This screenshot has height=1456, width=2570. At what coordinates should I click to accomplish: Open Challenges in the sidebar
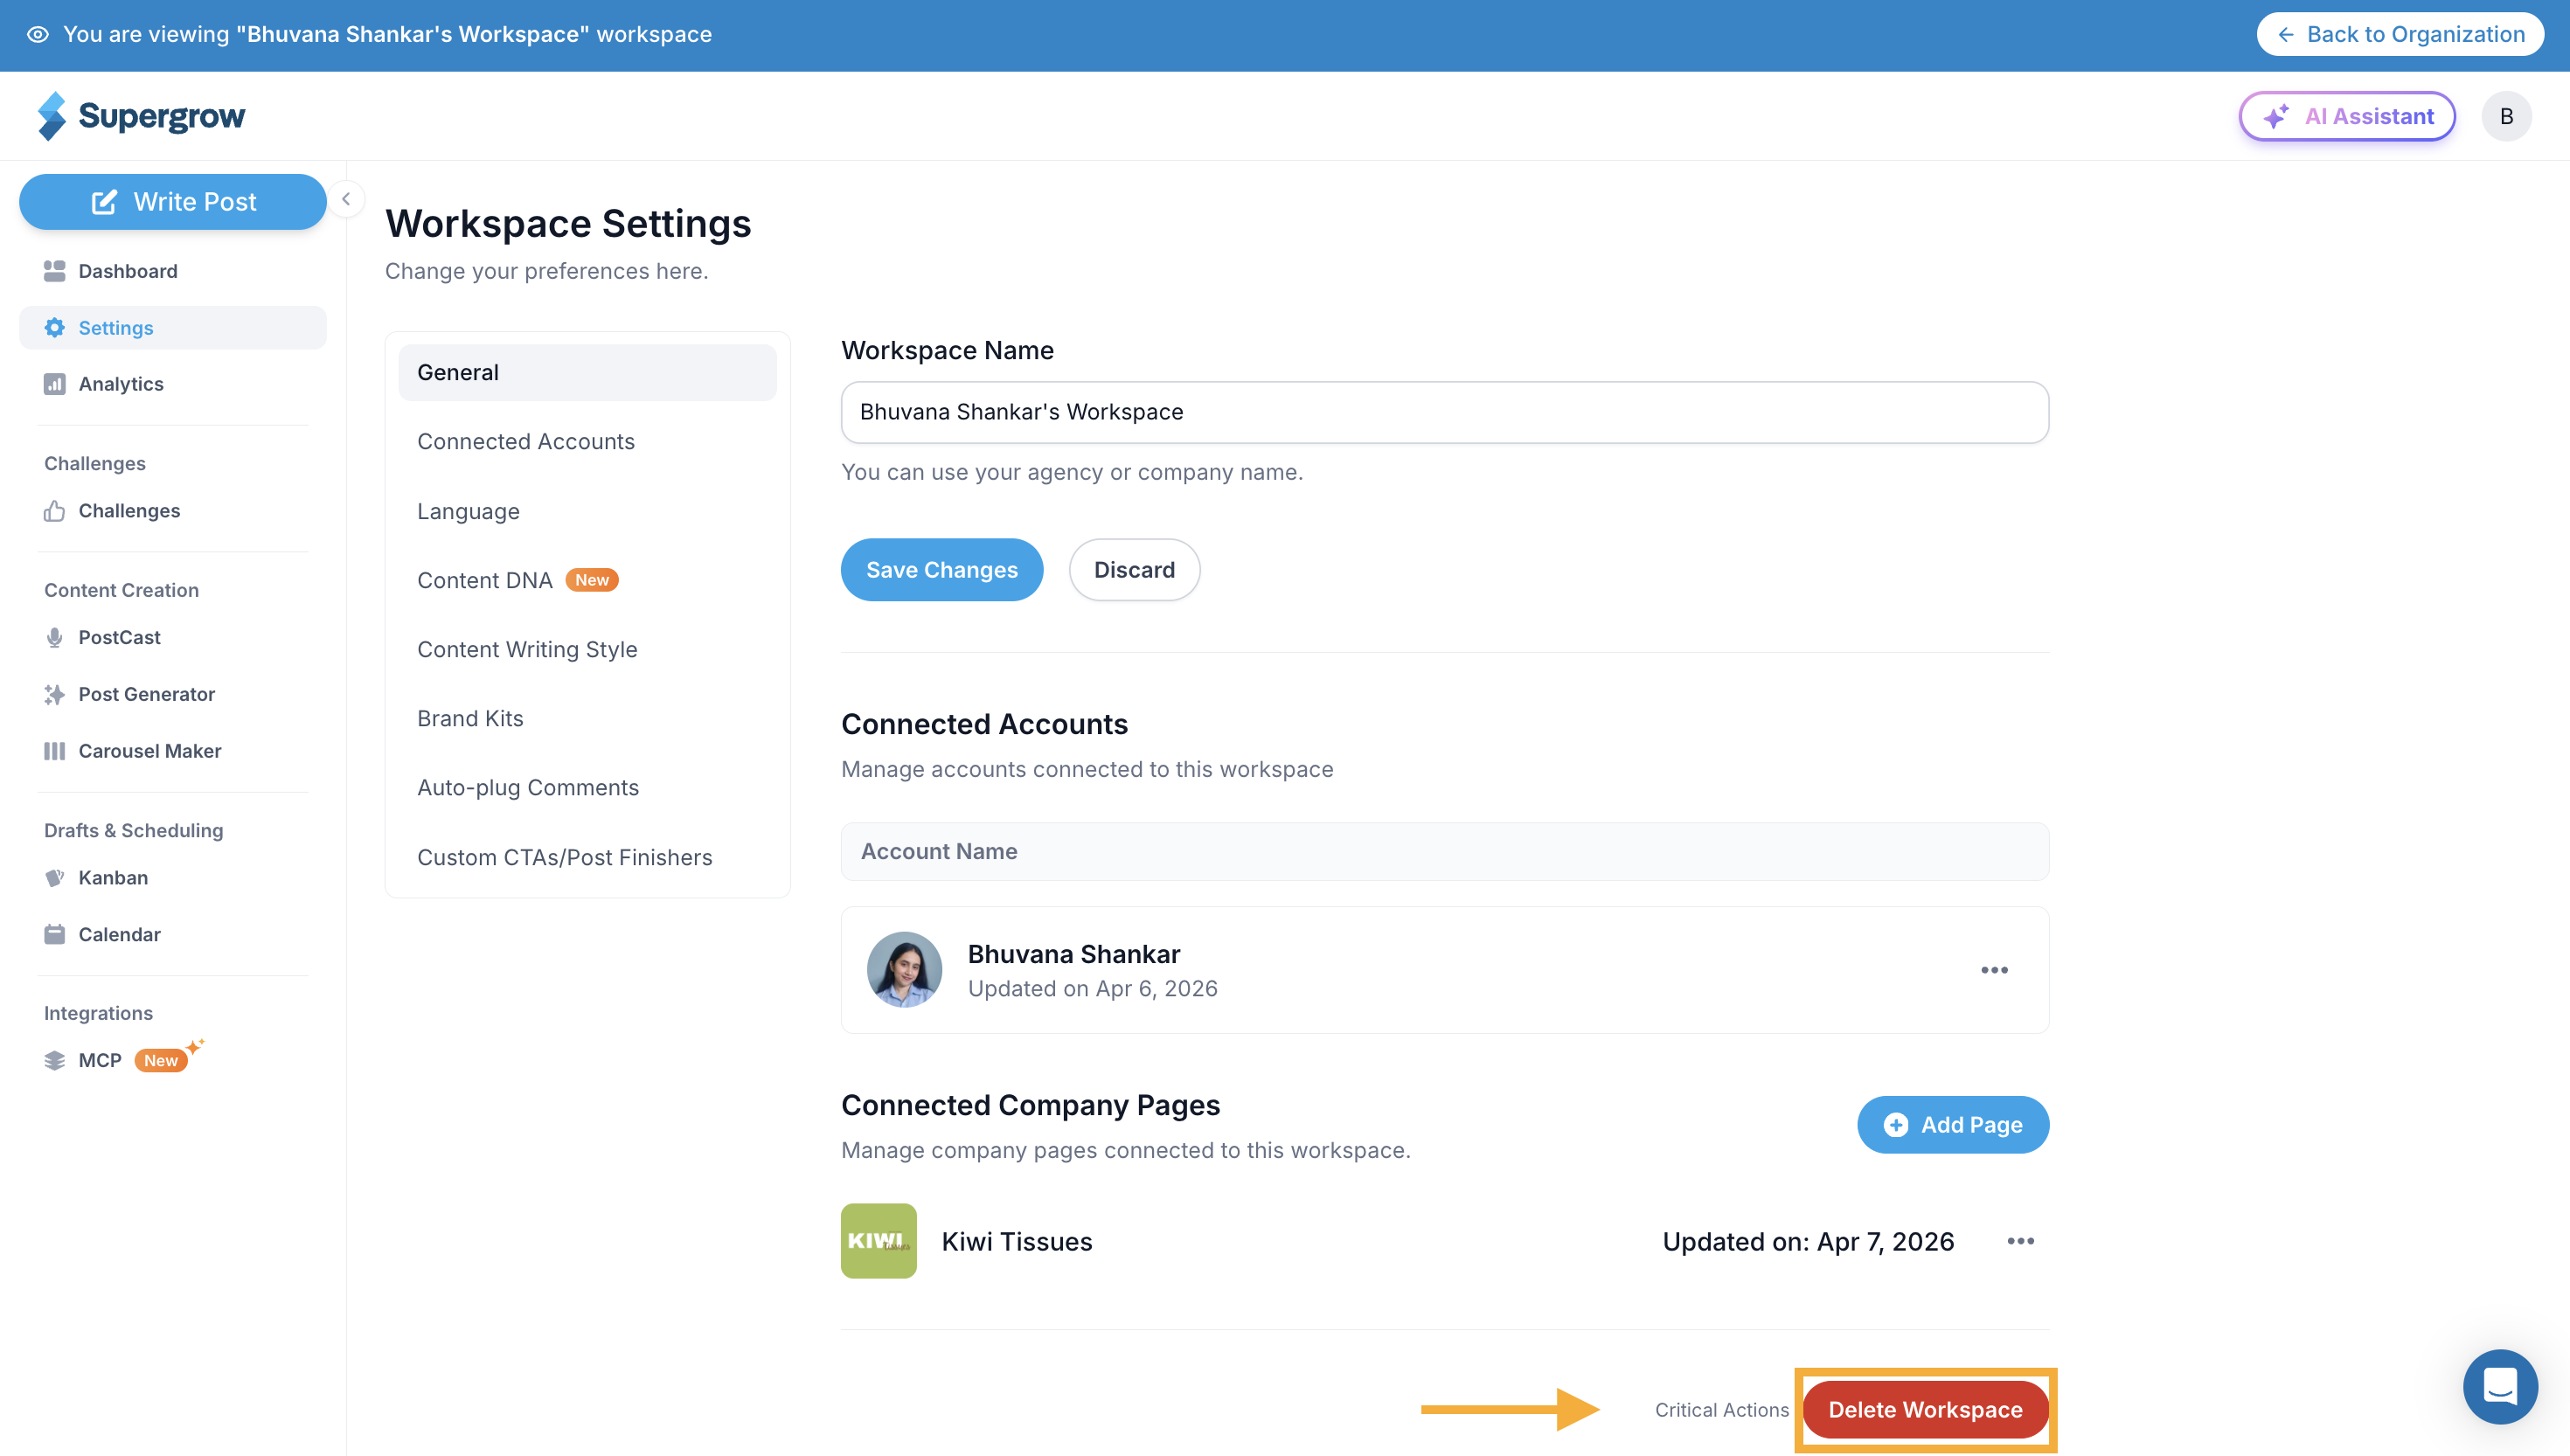pos(173,511)
